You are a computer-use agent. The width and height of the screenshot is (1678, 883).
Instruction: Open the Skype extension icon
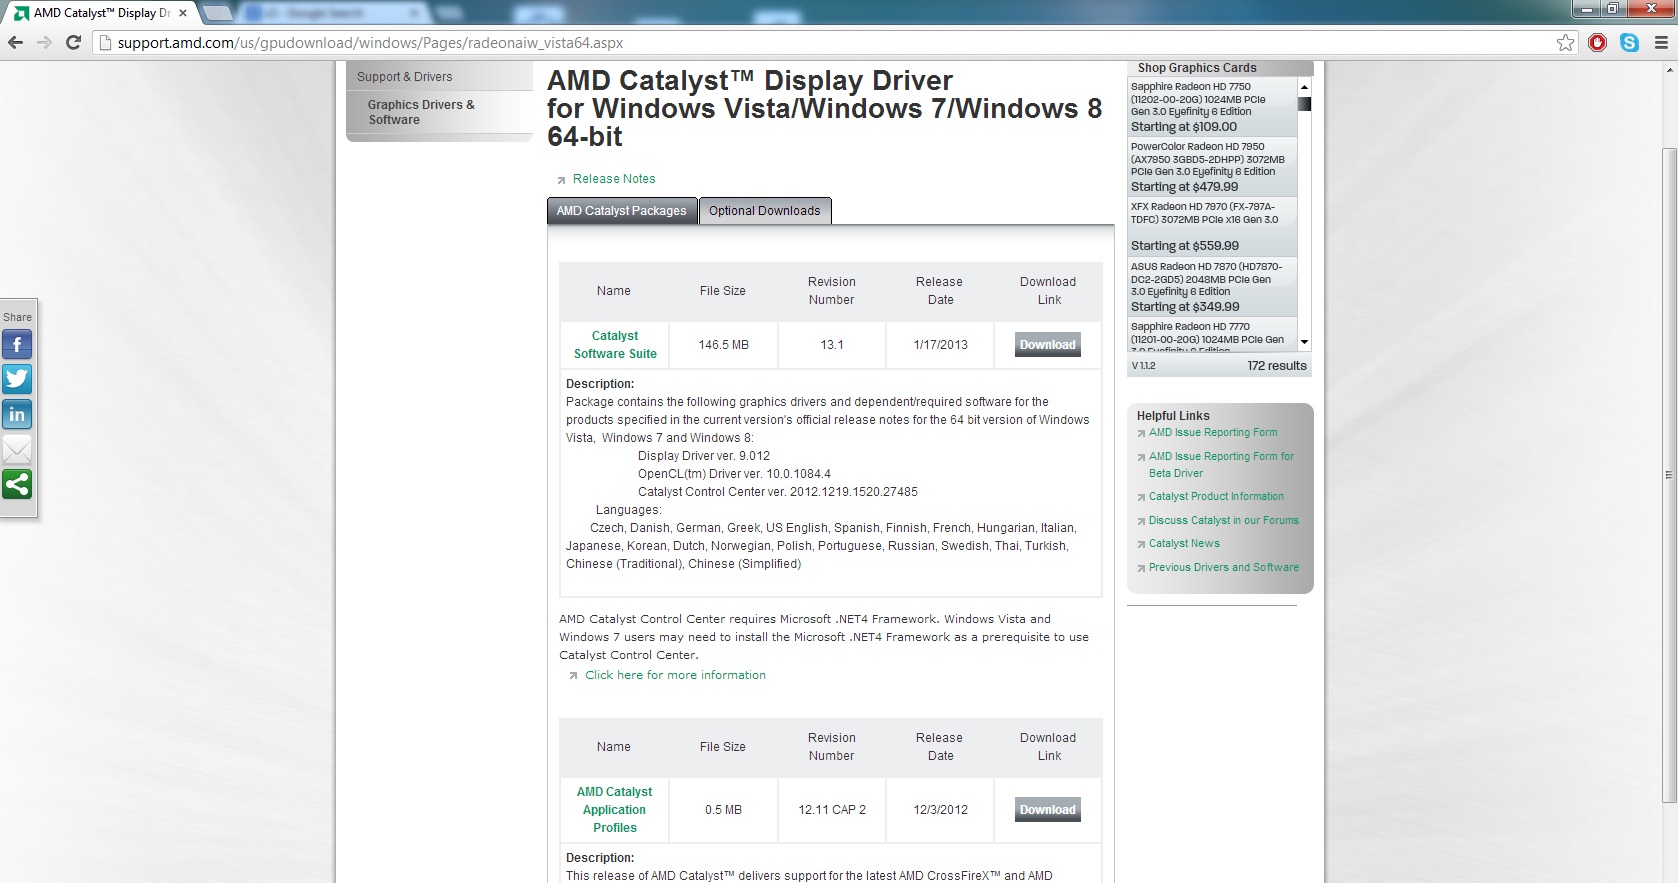click(1629, 42)
